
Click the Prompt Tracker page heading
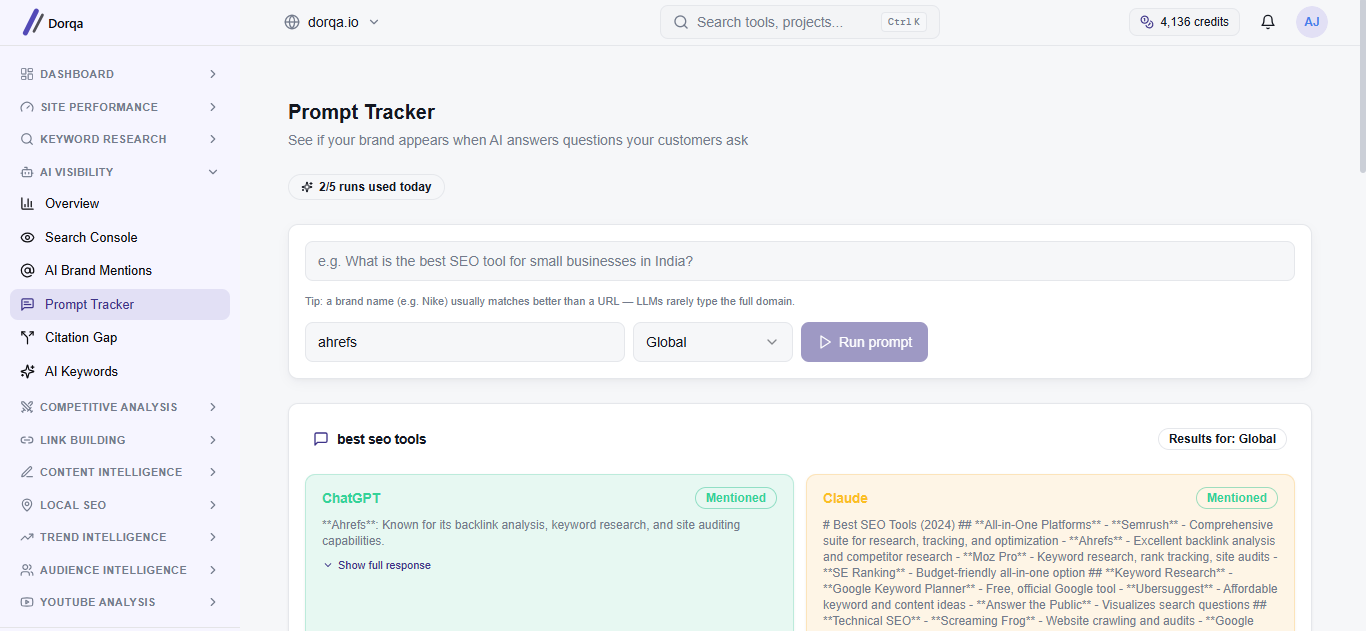(361, 112)
